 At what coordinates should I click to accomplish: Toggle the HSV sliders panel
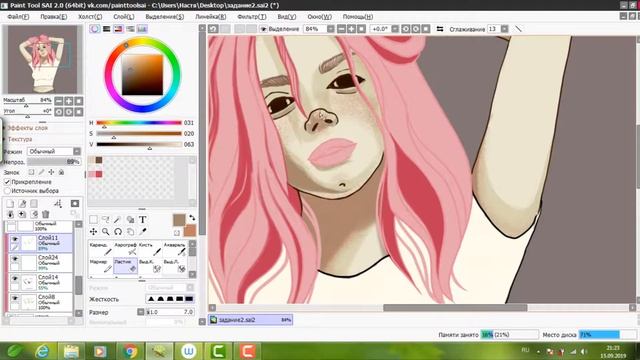point(118,29)
